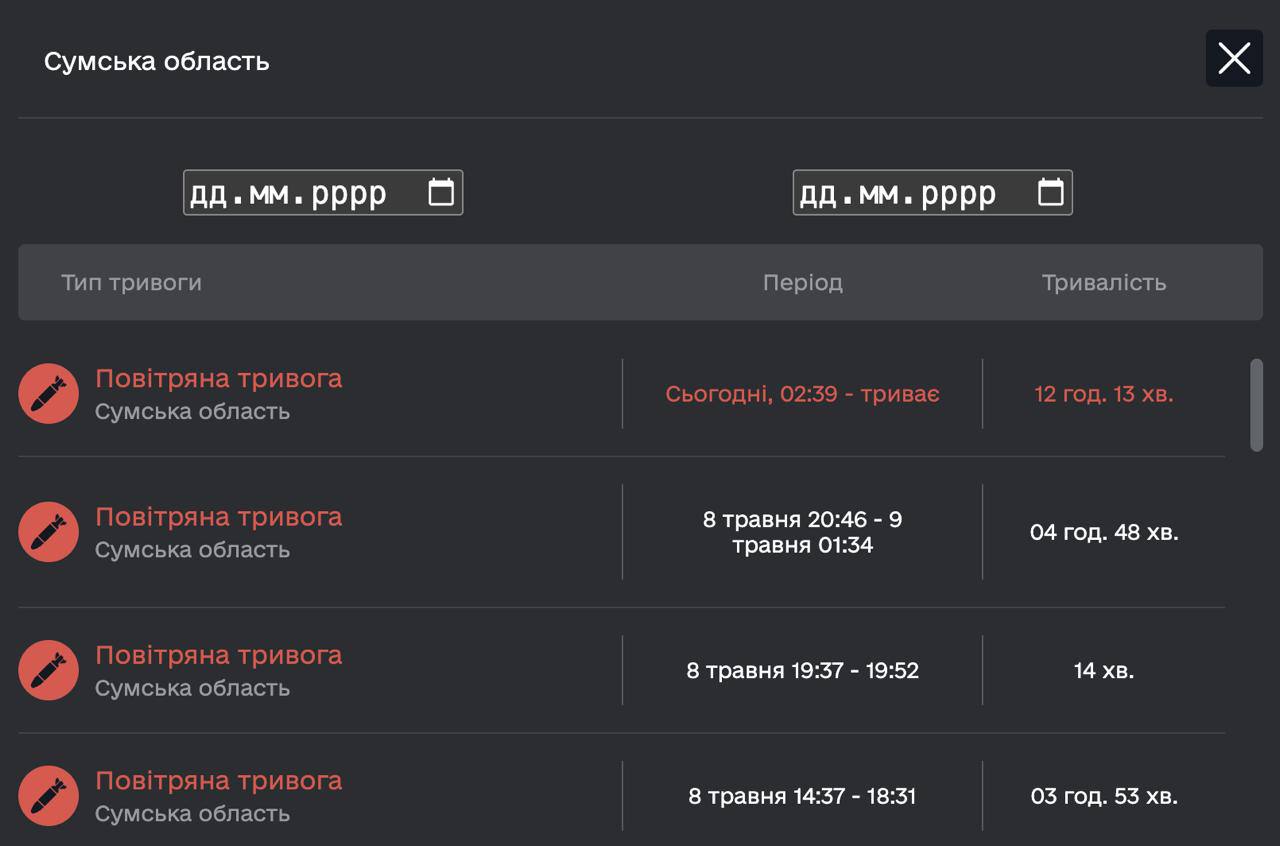Screen dimensions: 1280x846
Task: Click the 8 травня 14:37 - 18:31 period
Action: [x=802, y=796]
